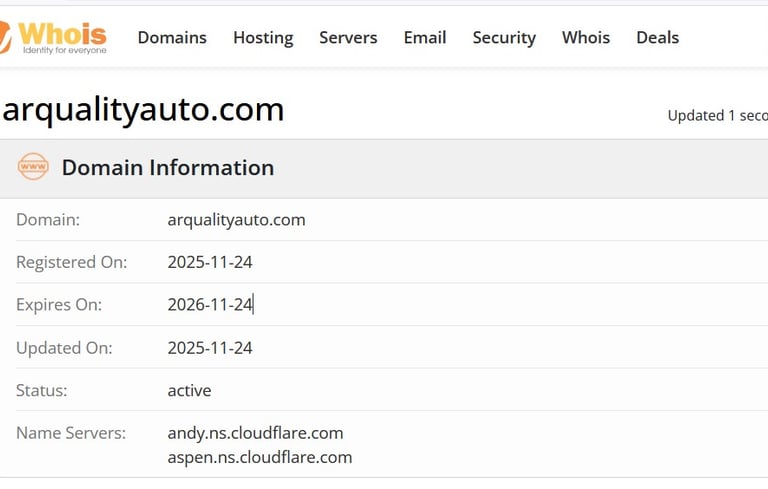The height and width of the screenshot is (489, 768).
Task: Open the Security menu
Action: [504, 38]
